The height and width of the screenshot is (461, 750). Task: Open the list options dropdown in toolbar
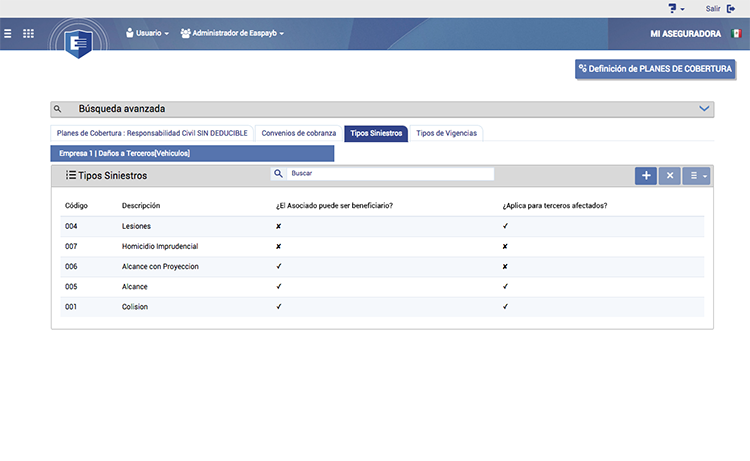(x=696, y=175)
